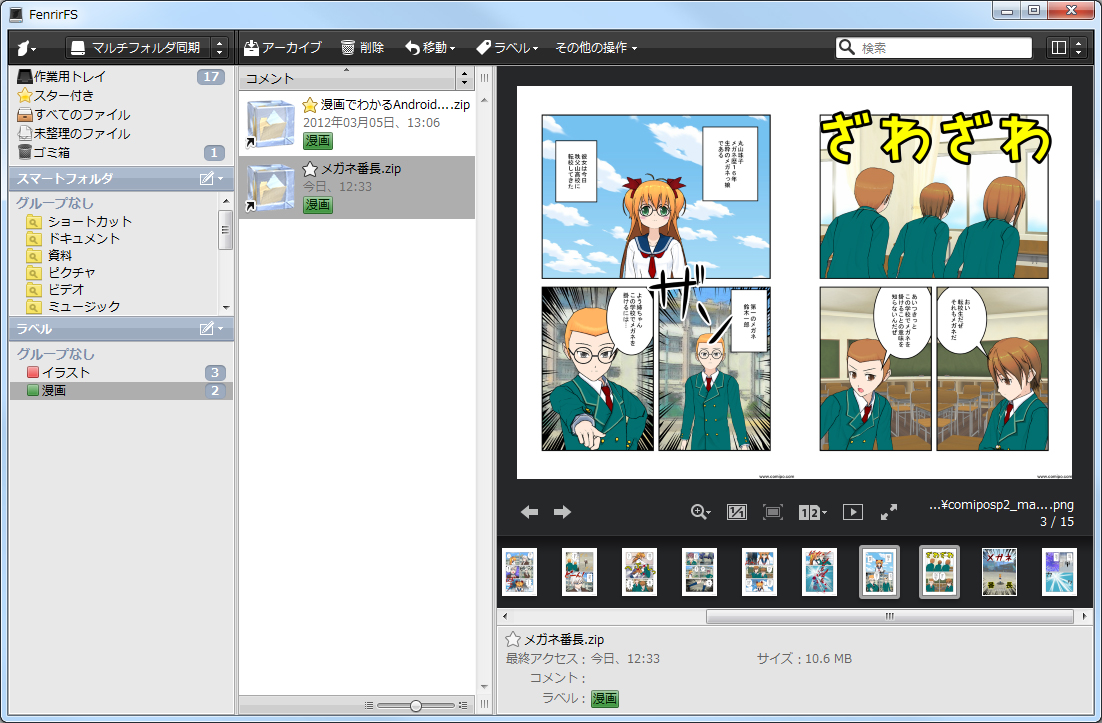
Task: Star the メガネ番長.zip file
Action: [311, 168]
